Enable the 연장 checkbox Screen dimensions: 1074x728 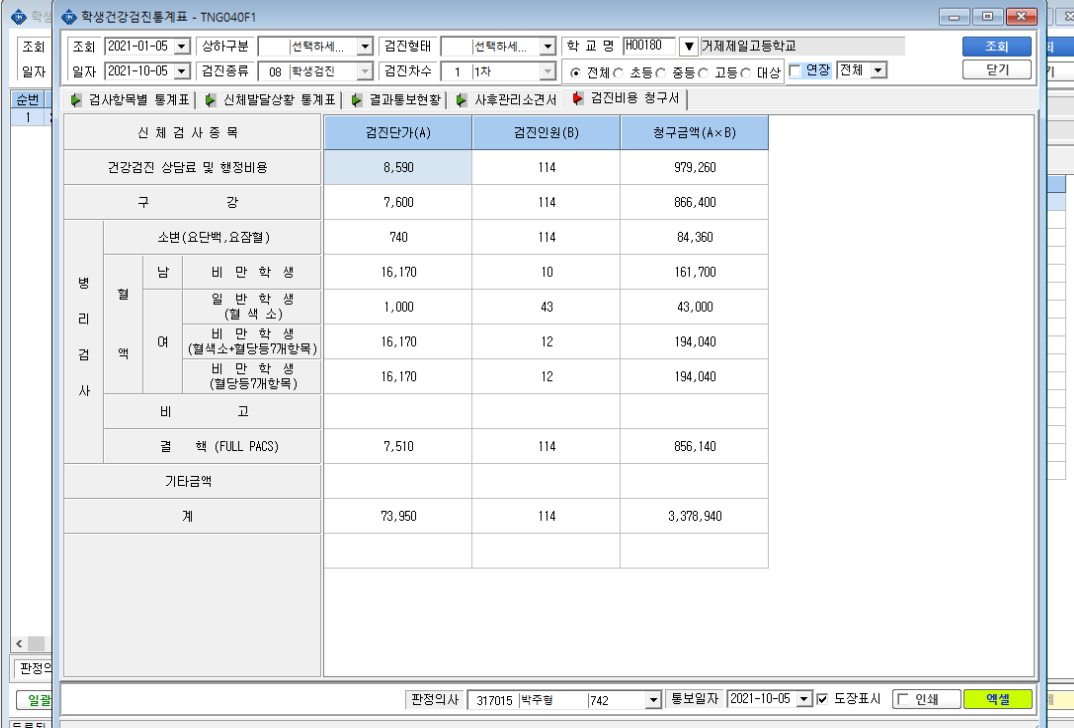pyautogui.click(x=795, y=71)
